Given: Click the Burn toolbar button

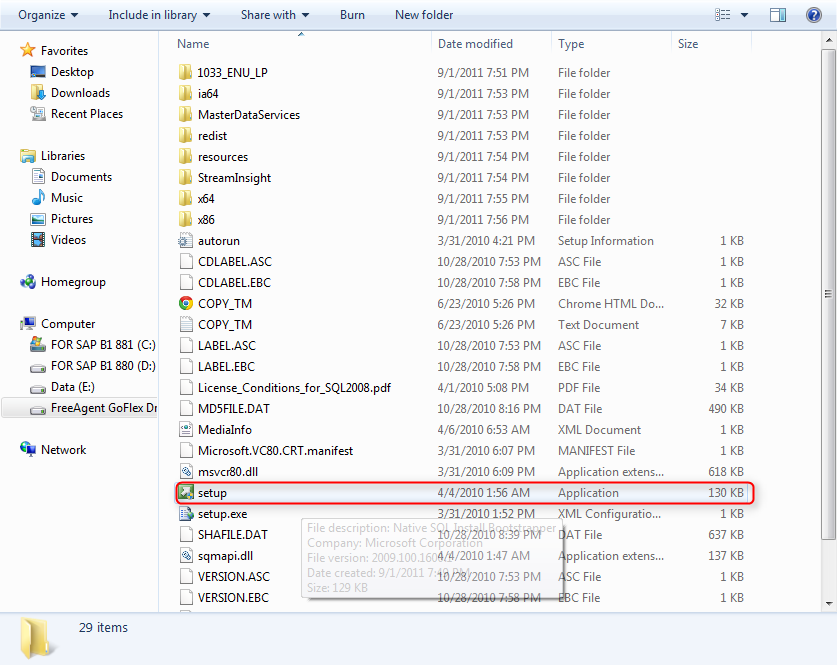Looking at the screenshot, I should (x=352, y=15).
